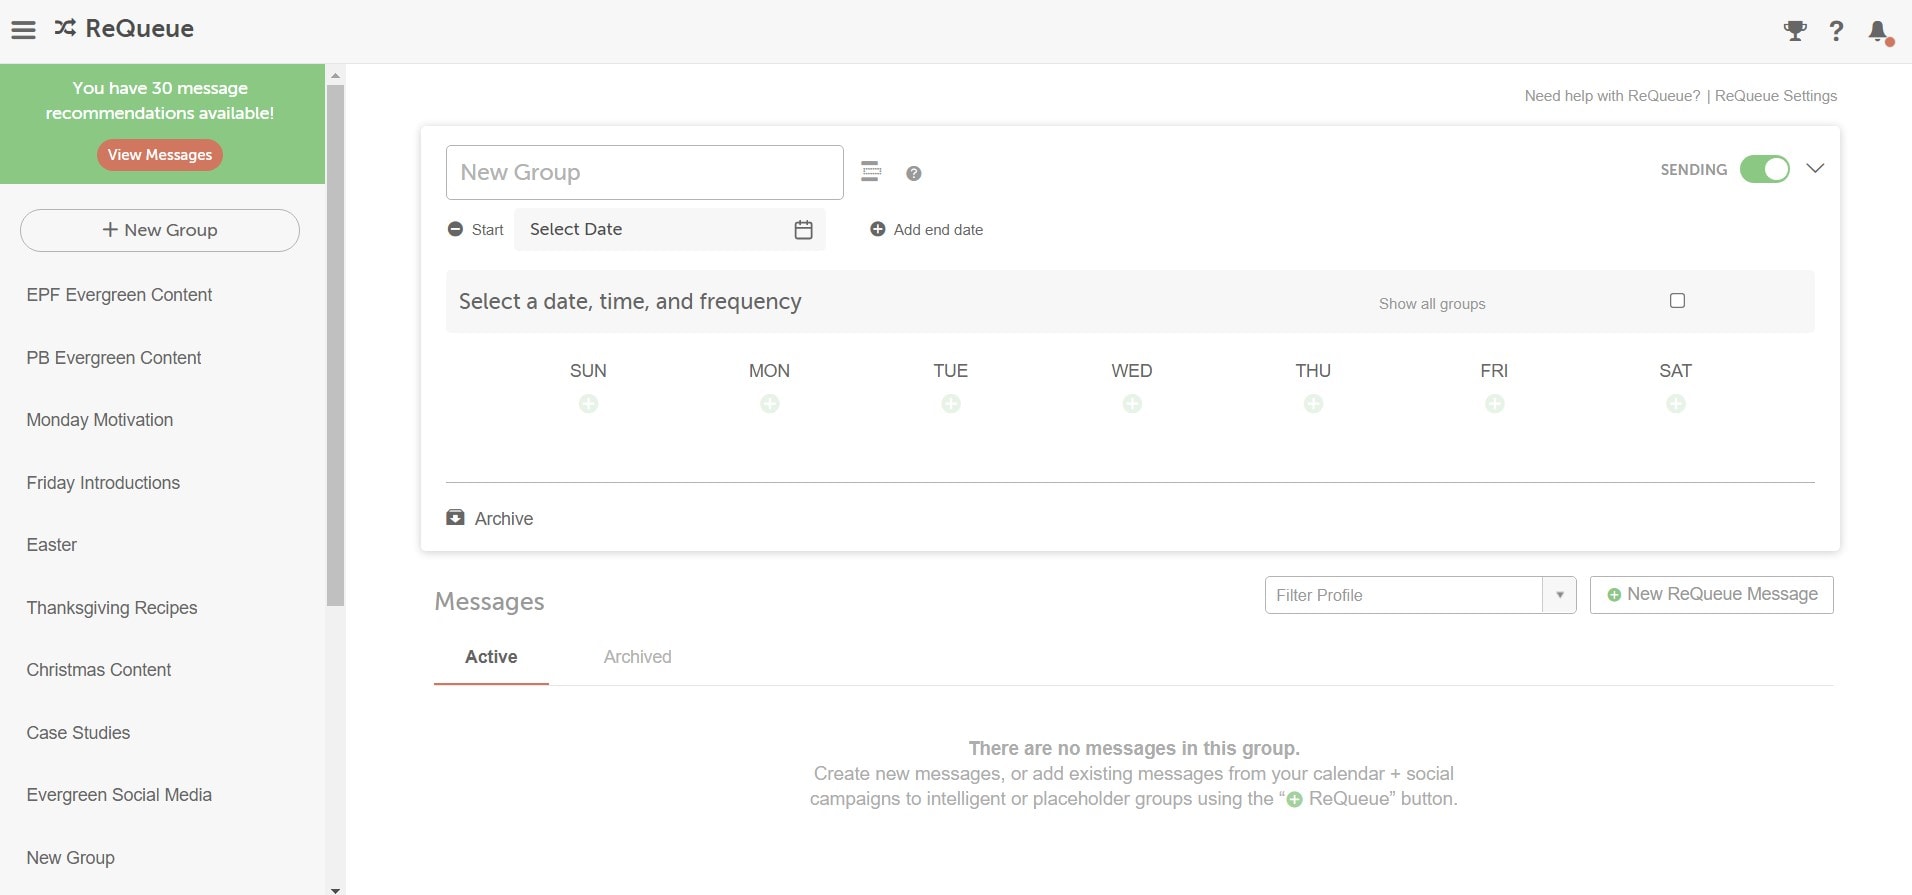
Task: Open the calendar picker icon
Action: click(x=803, y=230)
